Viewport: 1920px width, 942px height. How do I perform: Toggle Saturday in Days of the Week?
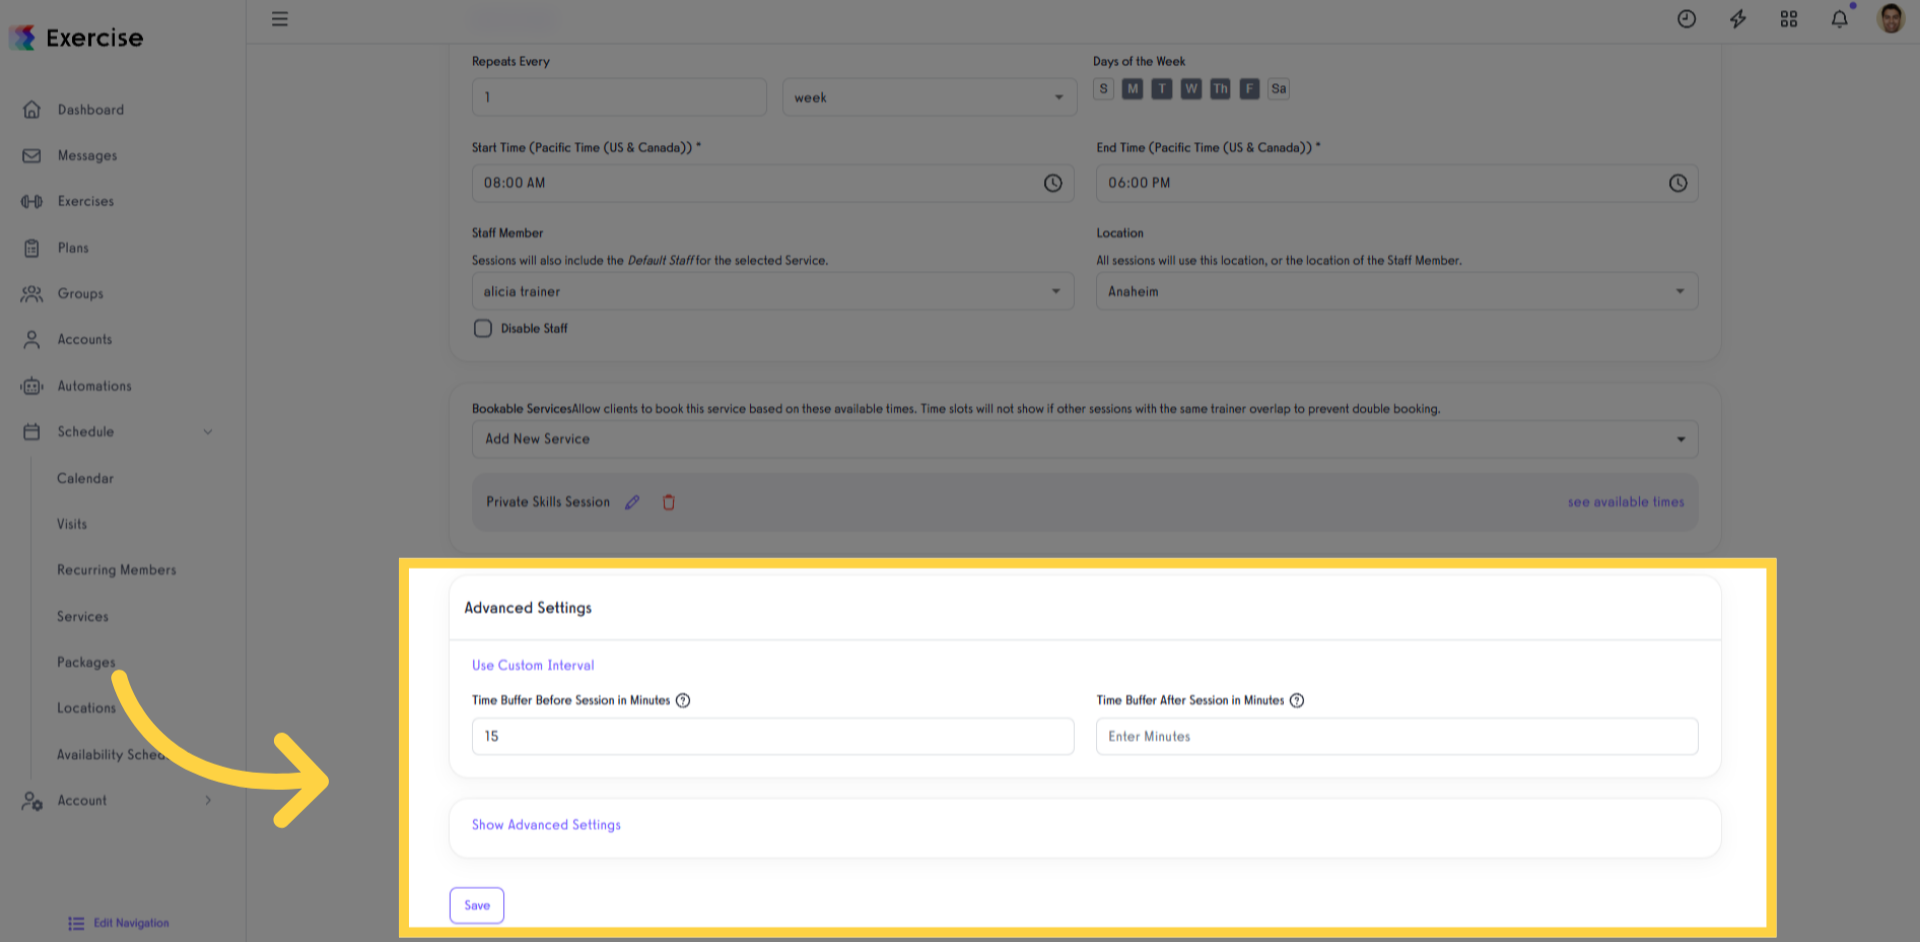pyautogui.click(x=1278, y=88)
